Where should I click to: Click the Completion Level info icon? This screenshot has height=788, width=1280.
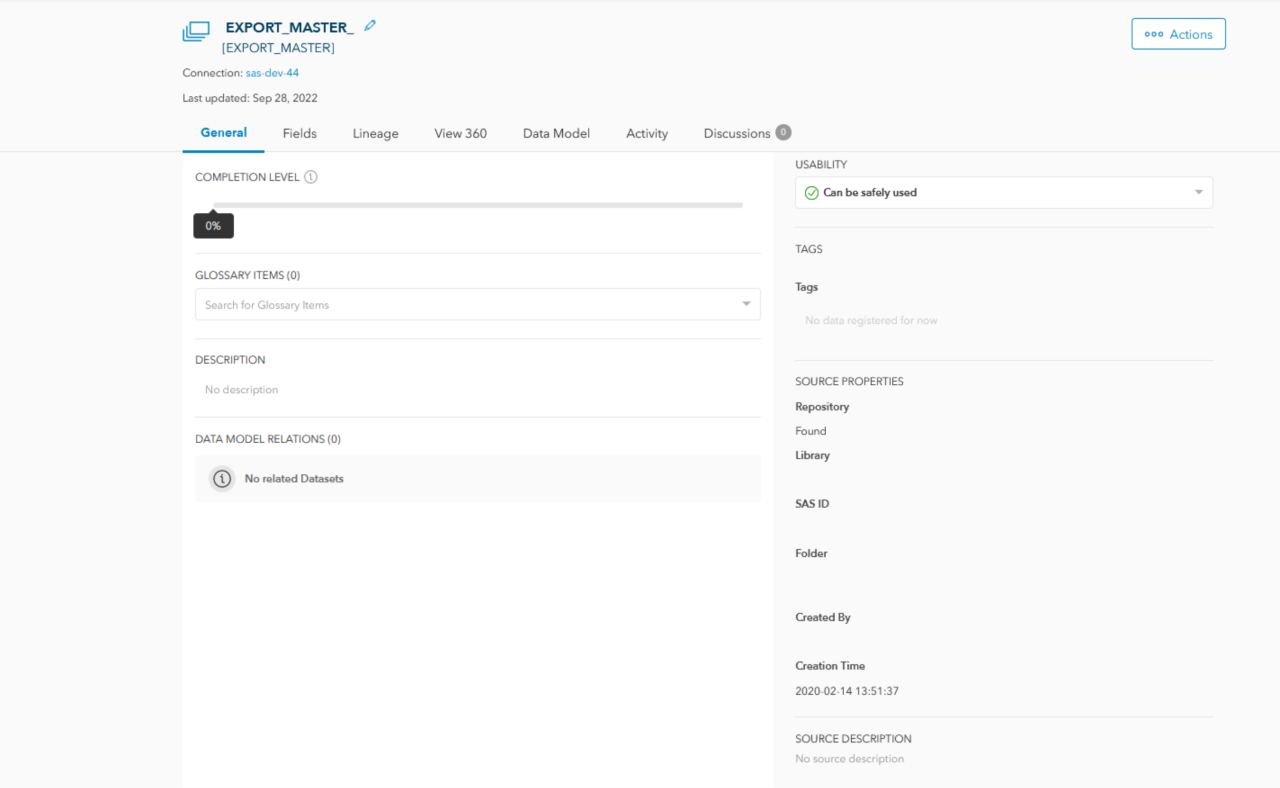(311, 177)
